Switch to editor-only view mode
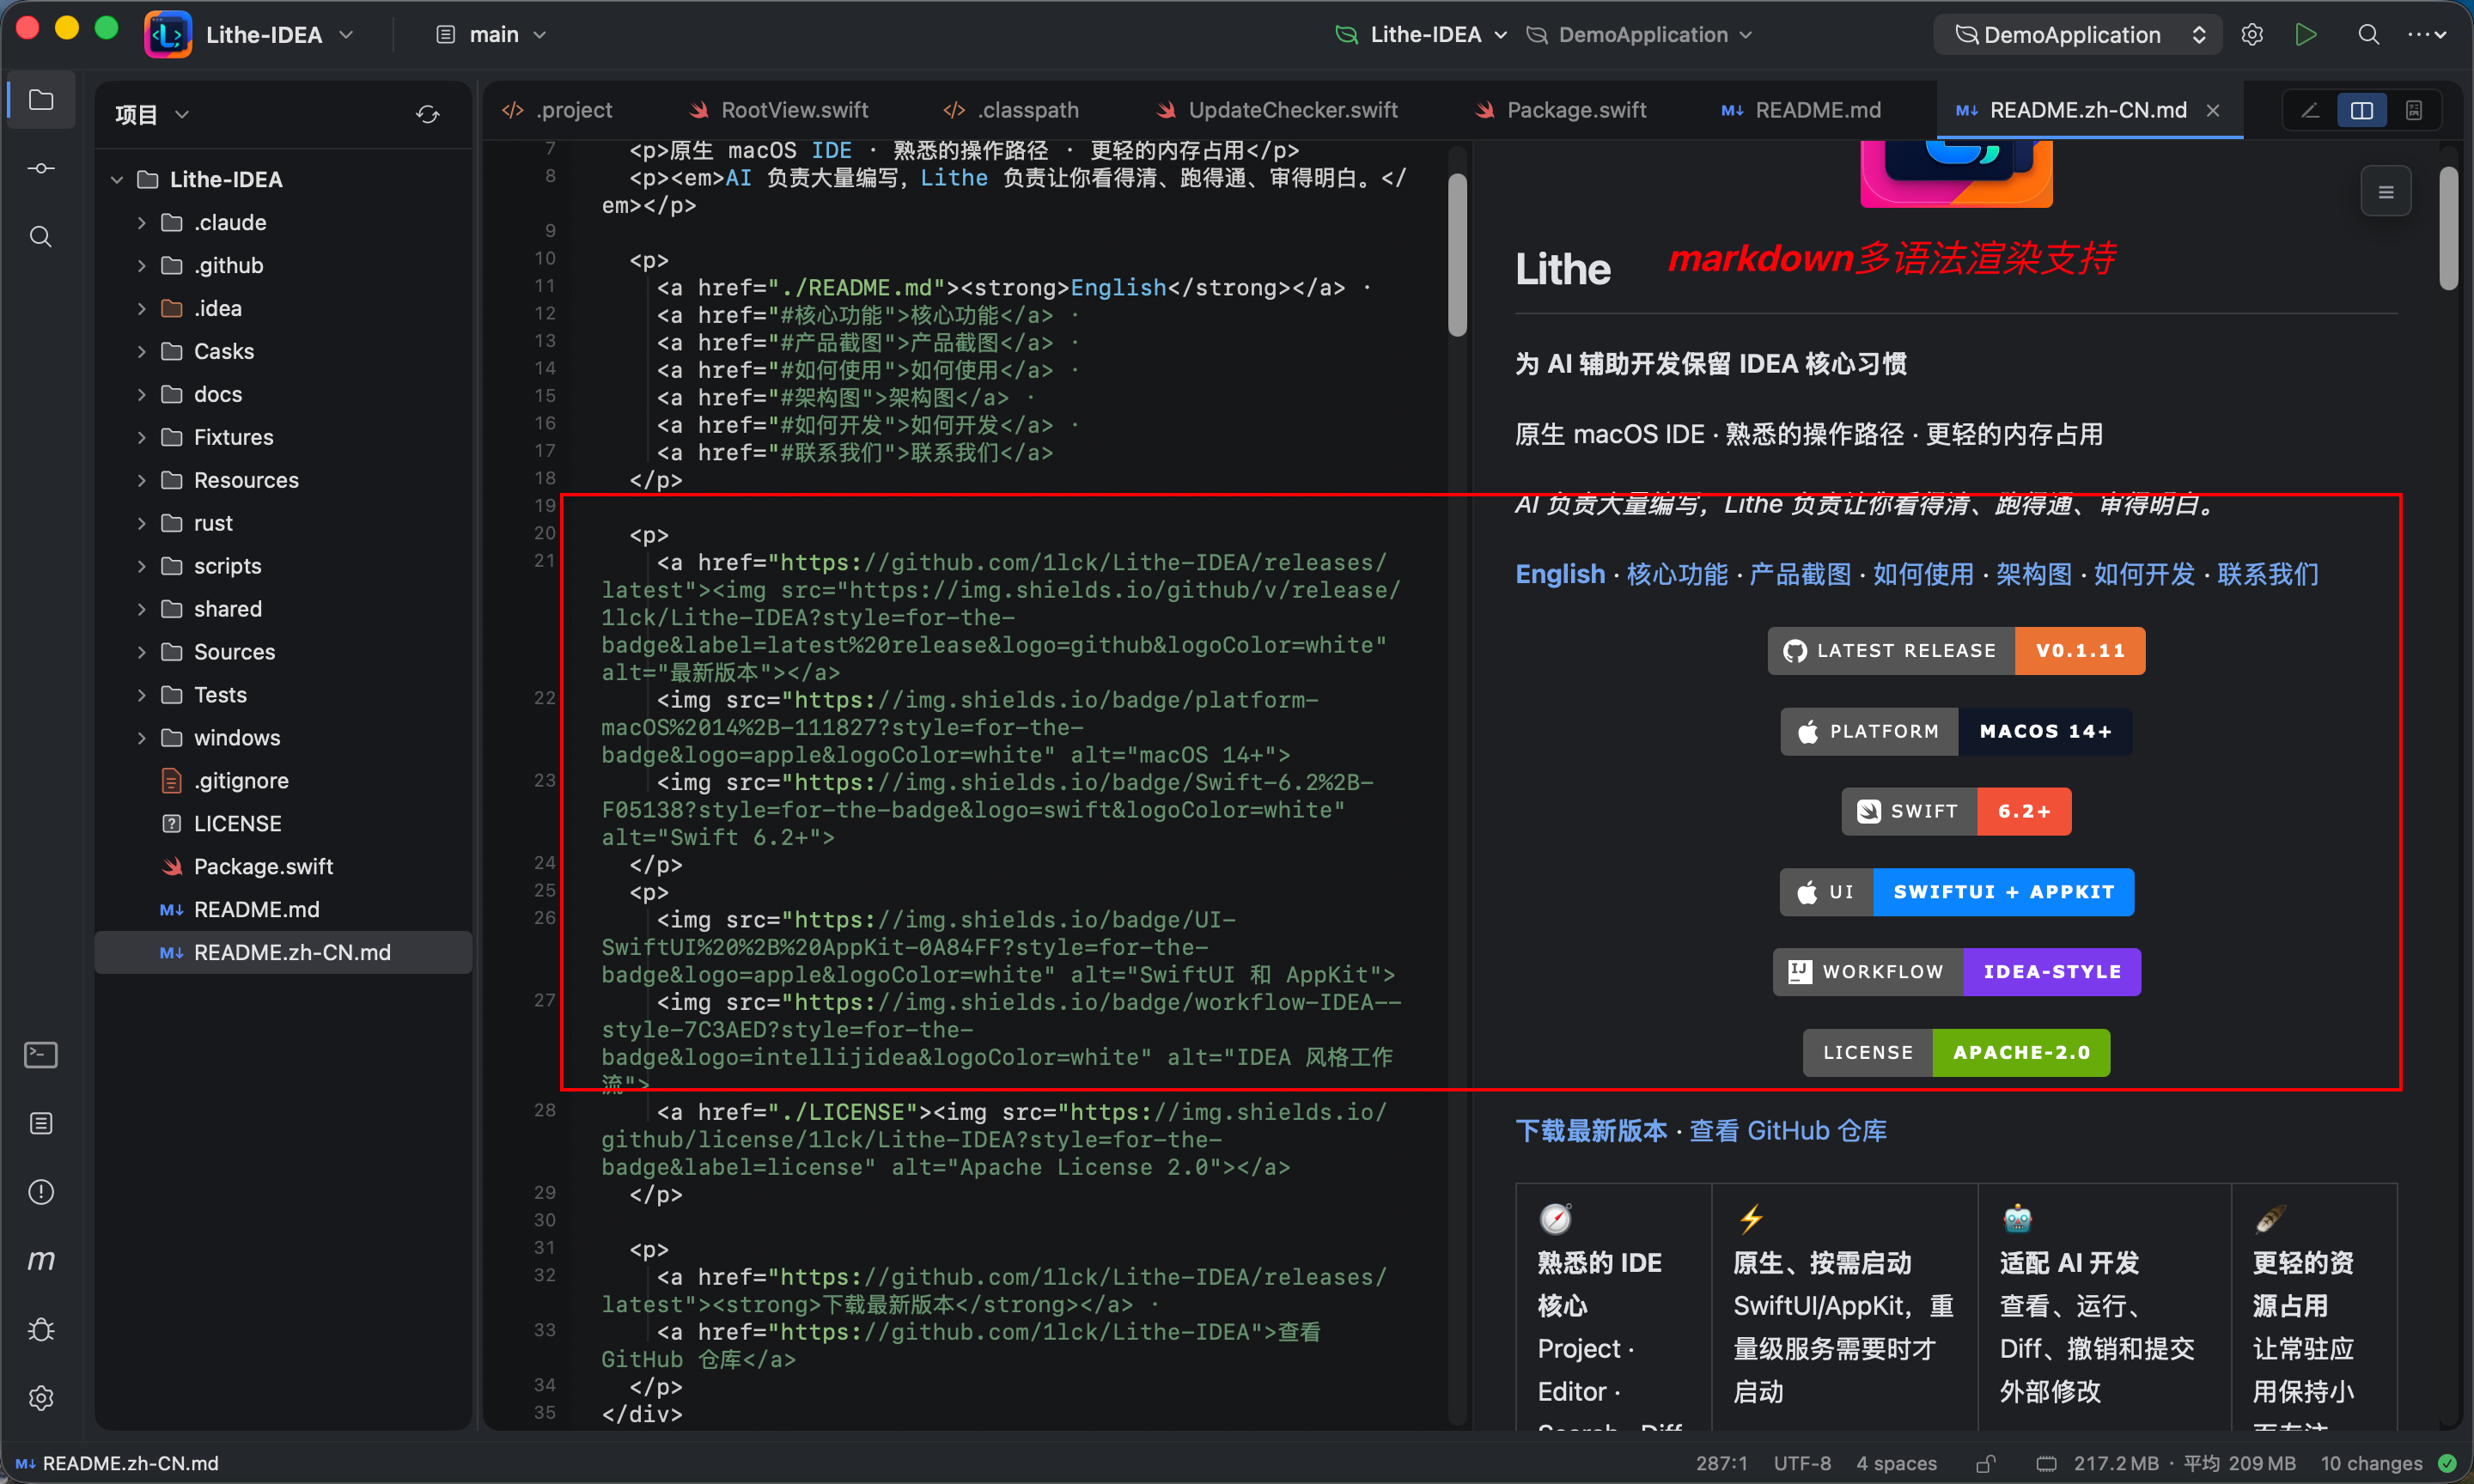Image resolution: width=2474 pixels, height=1484 pixels. [2311, 110]
